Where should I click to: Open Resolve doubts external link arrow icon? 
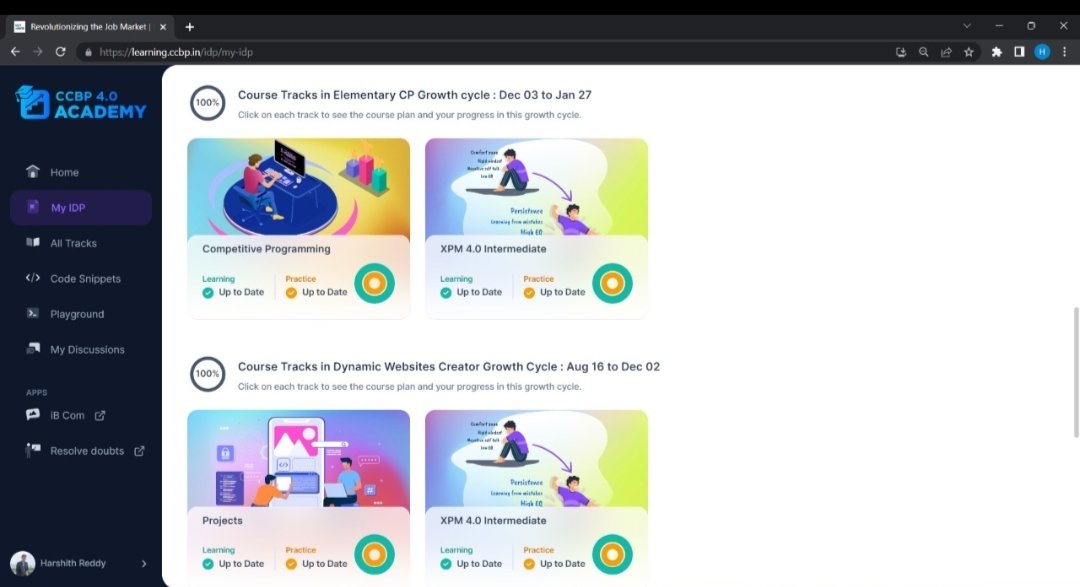[139, 451]
